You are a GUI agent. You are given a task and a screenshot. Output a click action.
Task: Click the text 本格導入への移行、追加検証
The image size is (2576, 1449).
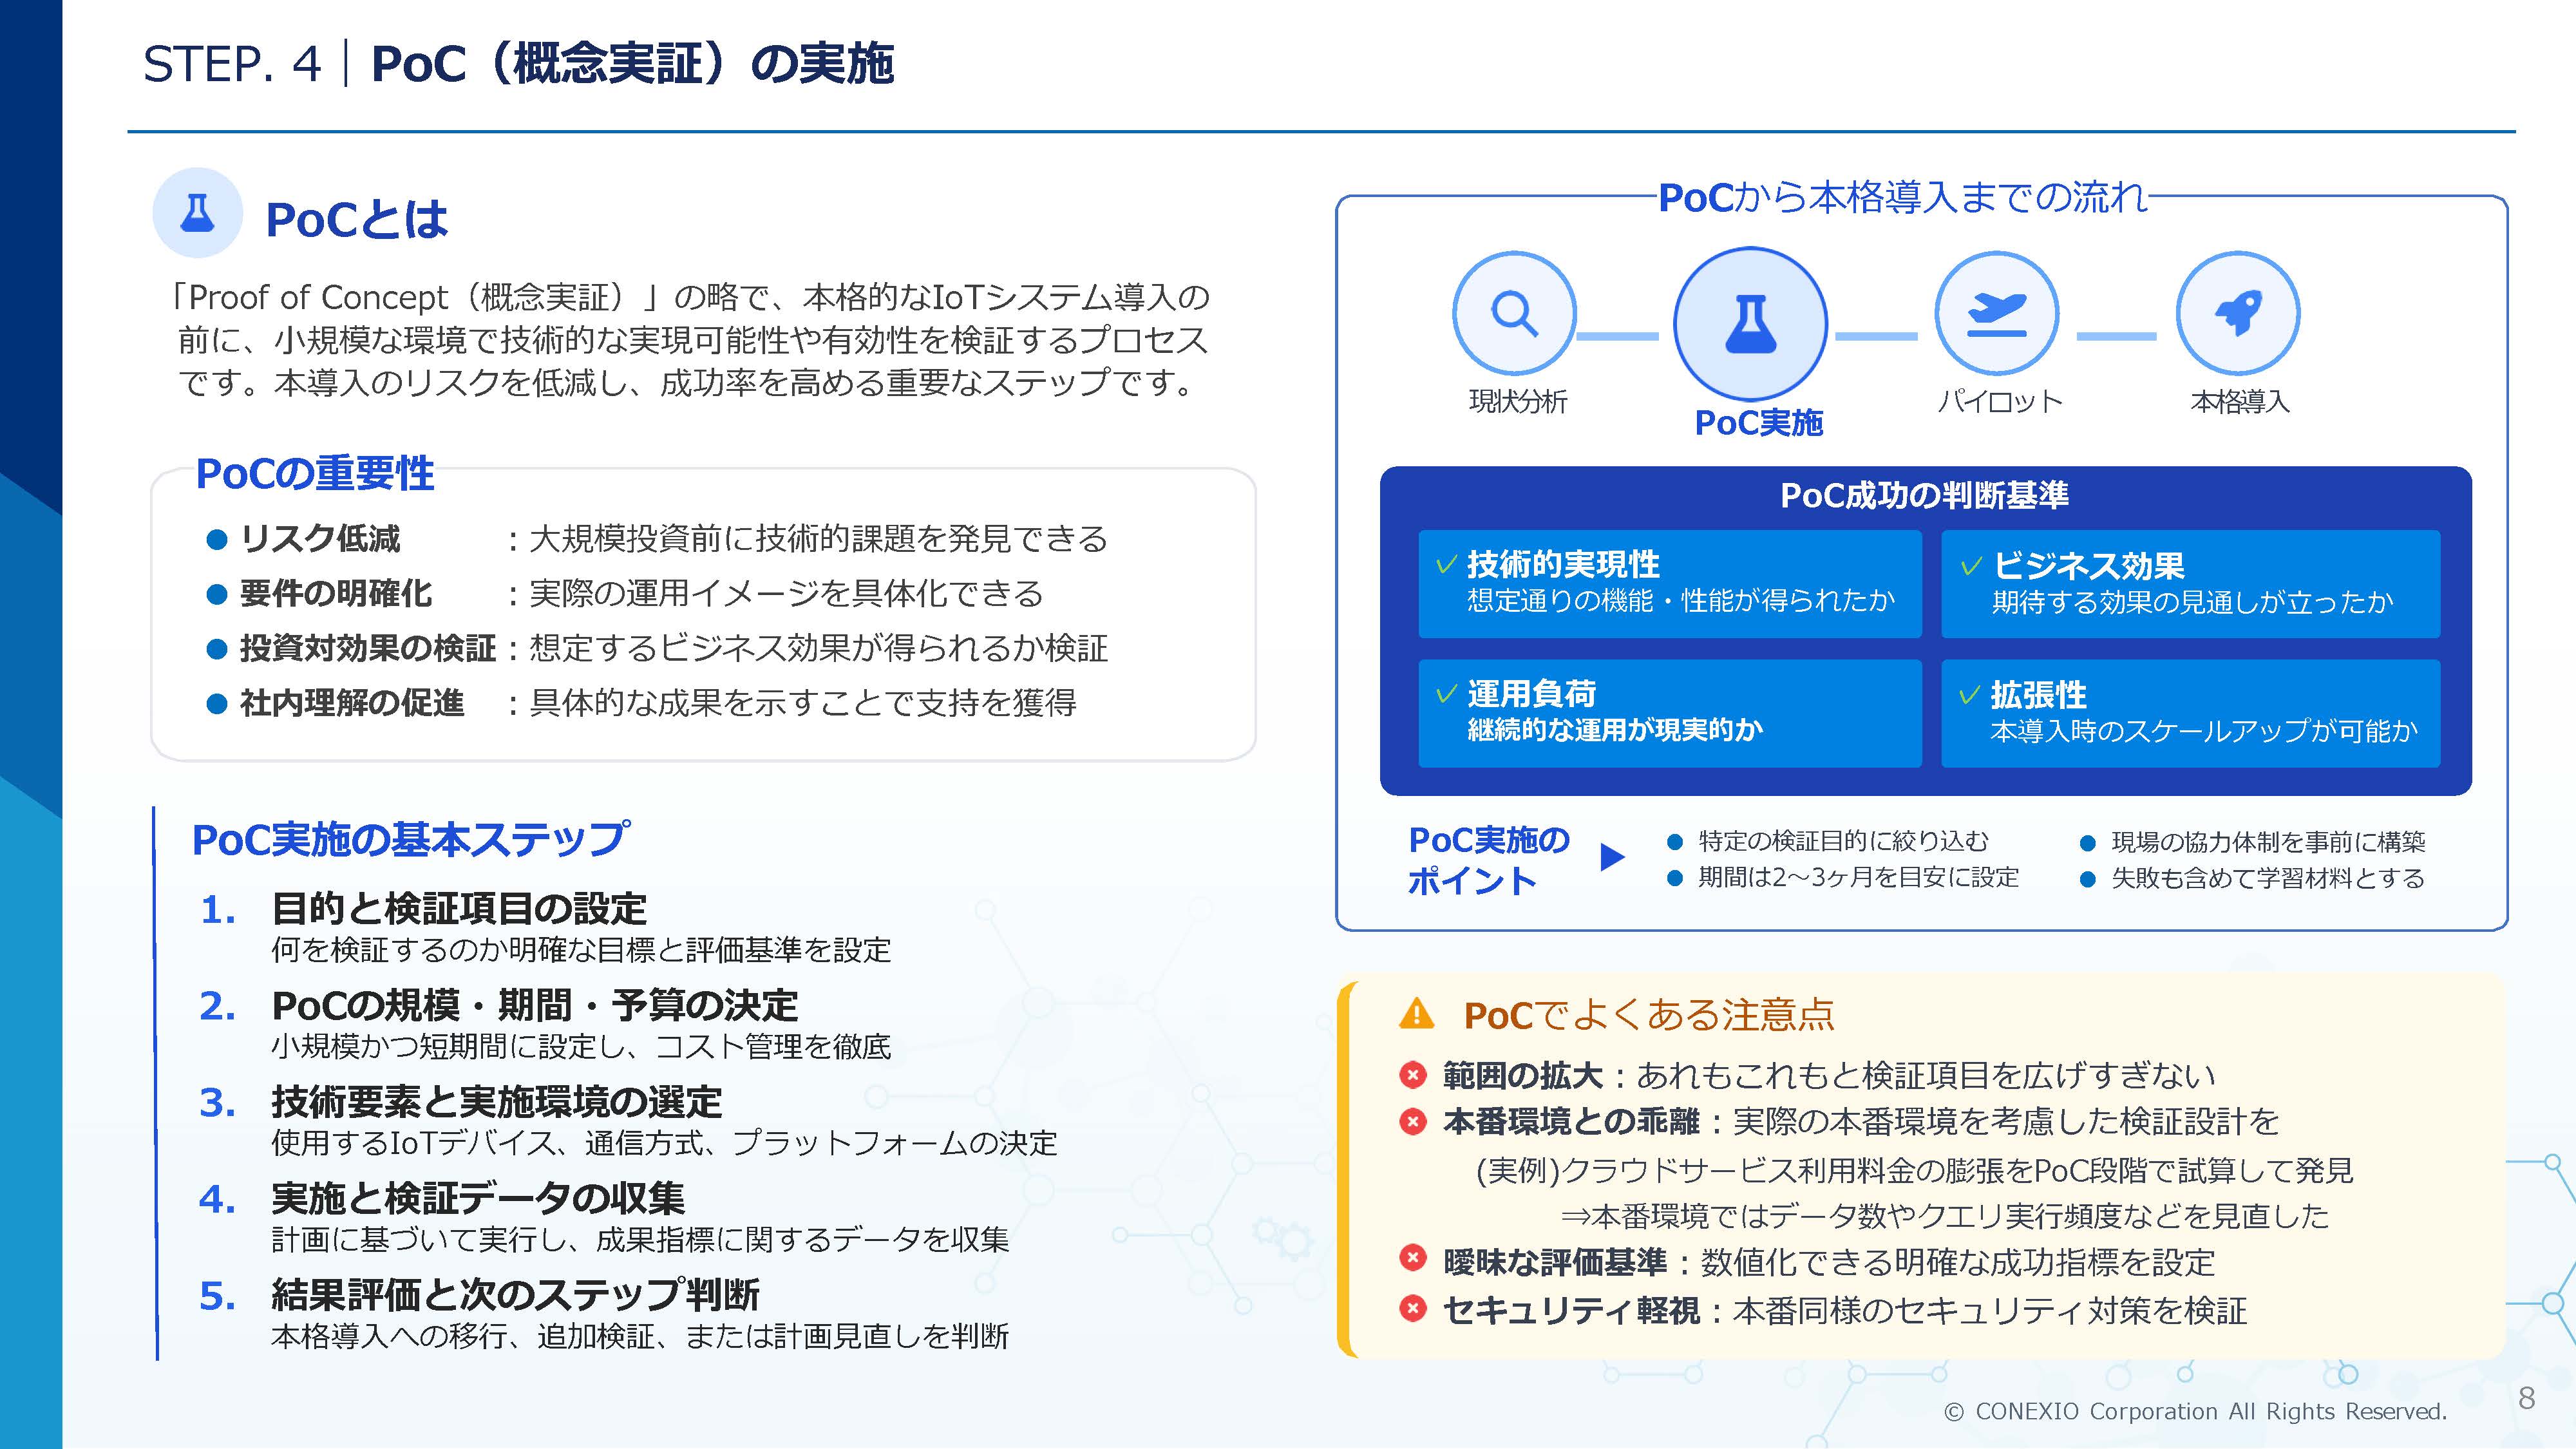pos(640,1336)
